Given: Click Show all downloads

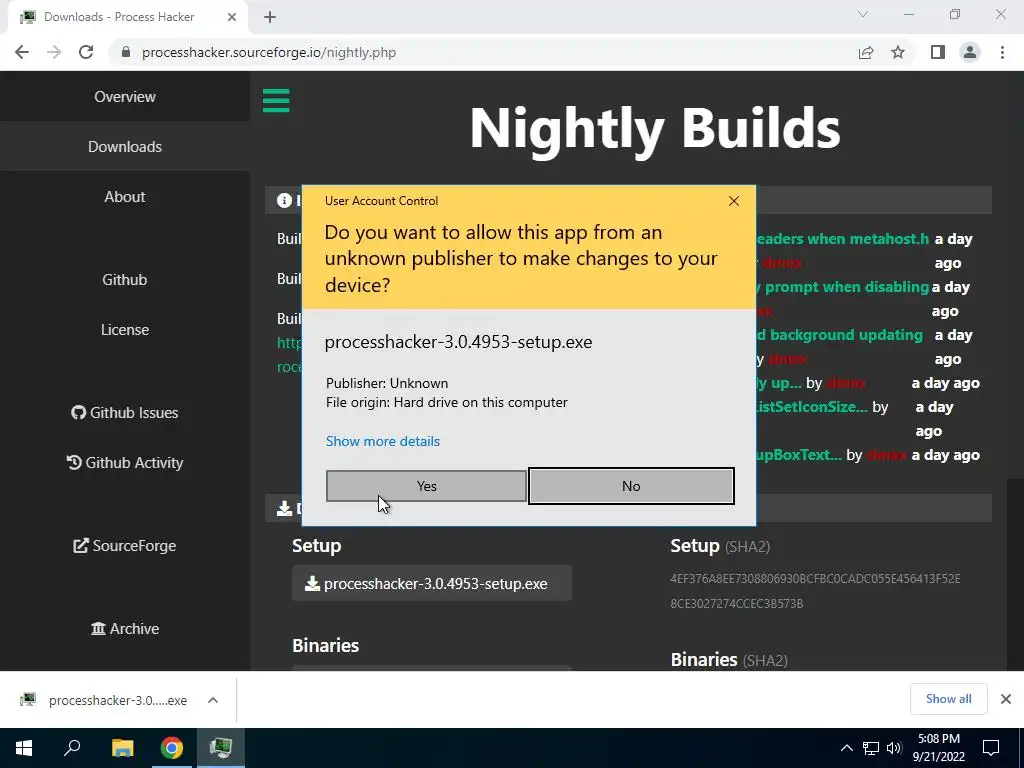Looking at the screenshot, I should click(x=948, y=699).
